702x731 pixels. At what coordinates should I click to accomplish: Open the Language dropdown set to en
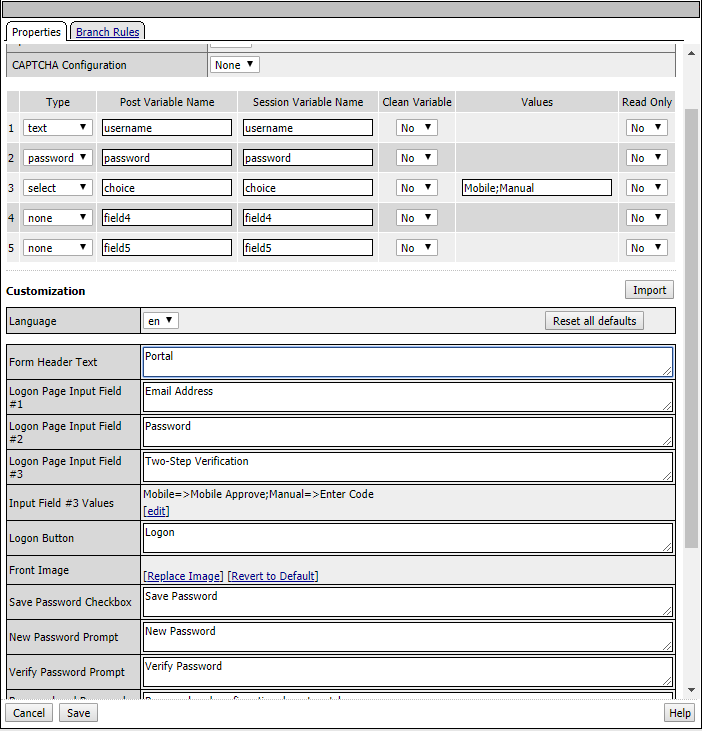click(x=161, y=321)
